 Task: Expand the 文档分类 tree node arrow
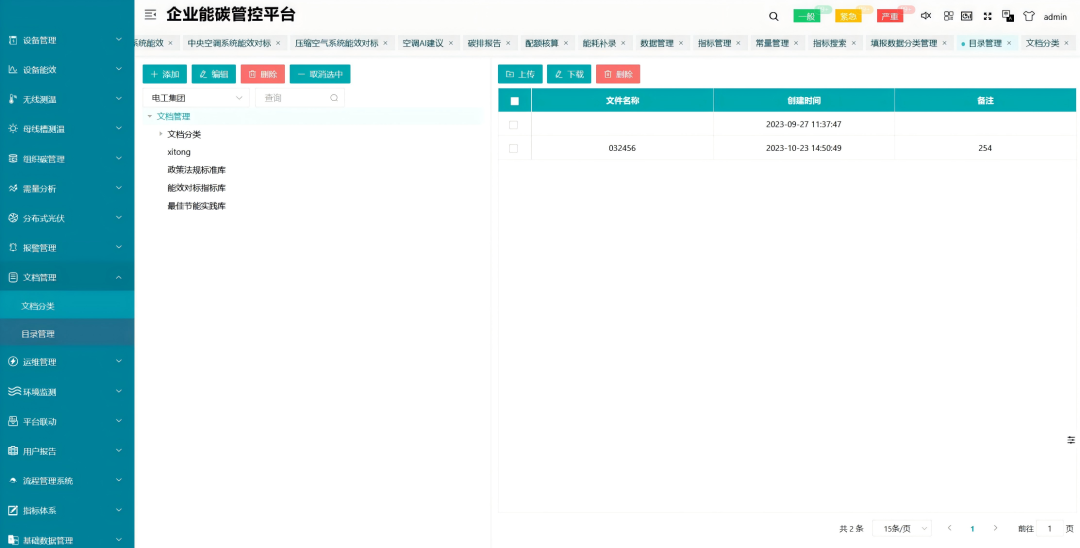[161, 134]
